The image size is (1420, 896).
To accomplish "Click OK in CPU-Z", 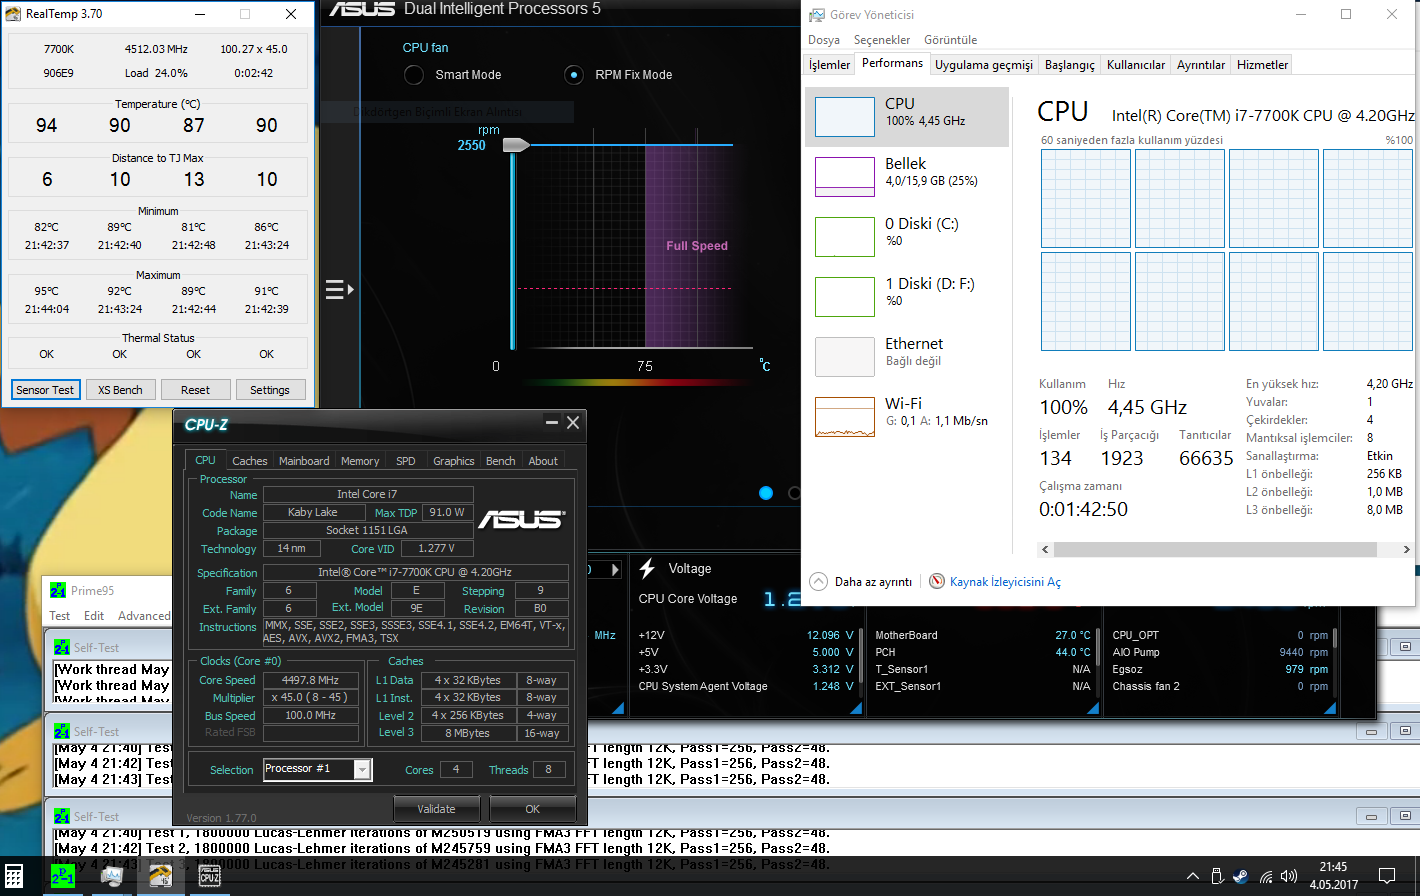I will pos(533,809).
